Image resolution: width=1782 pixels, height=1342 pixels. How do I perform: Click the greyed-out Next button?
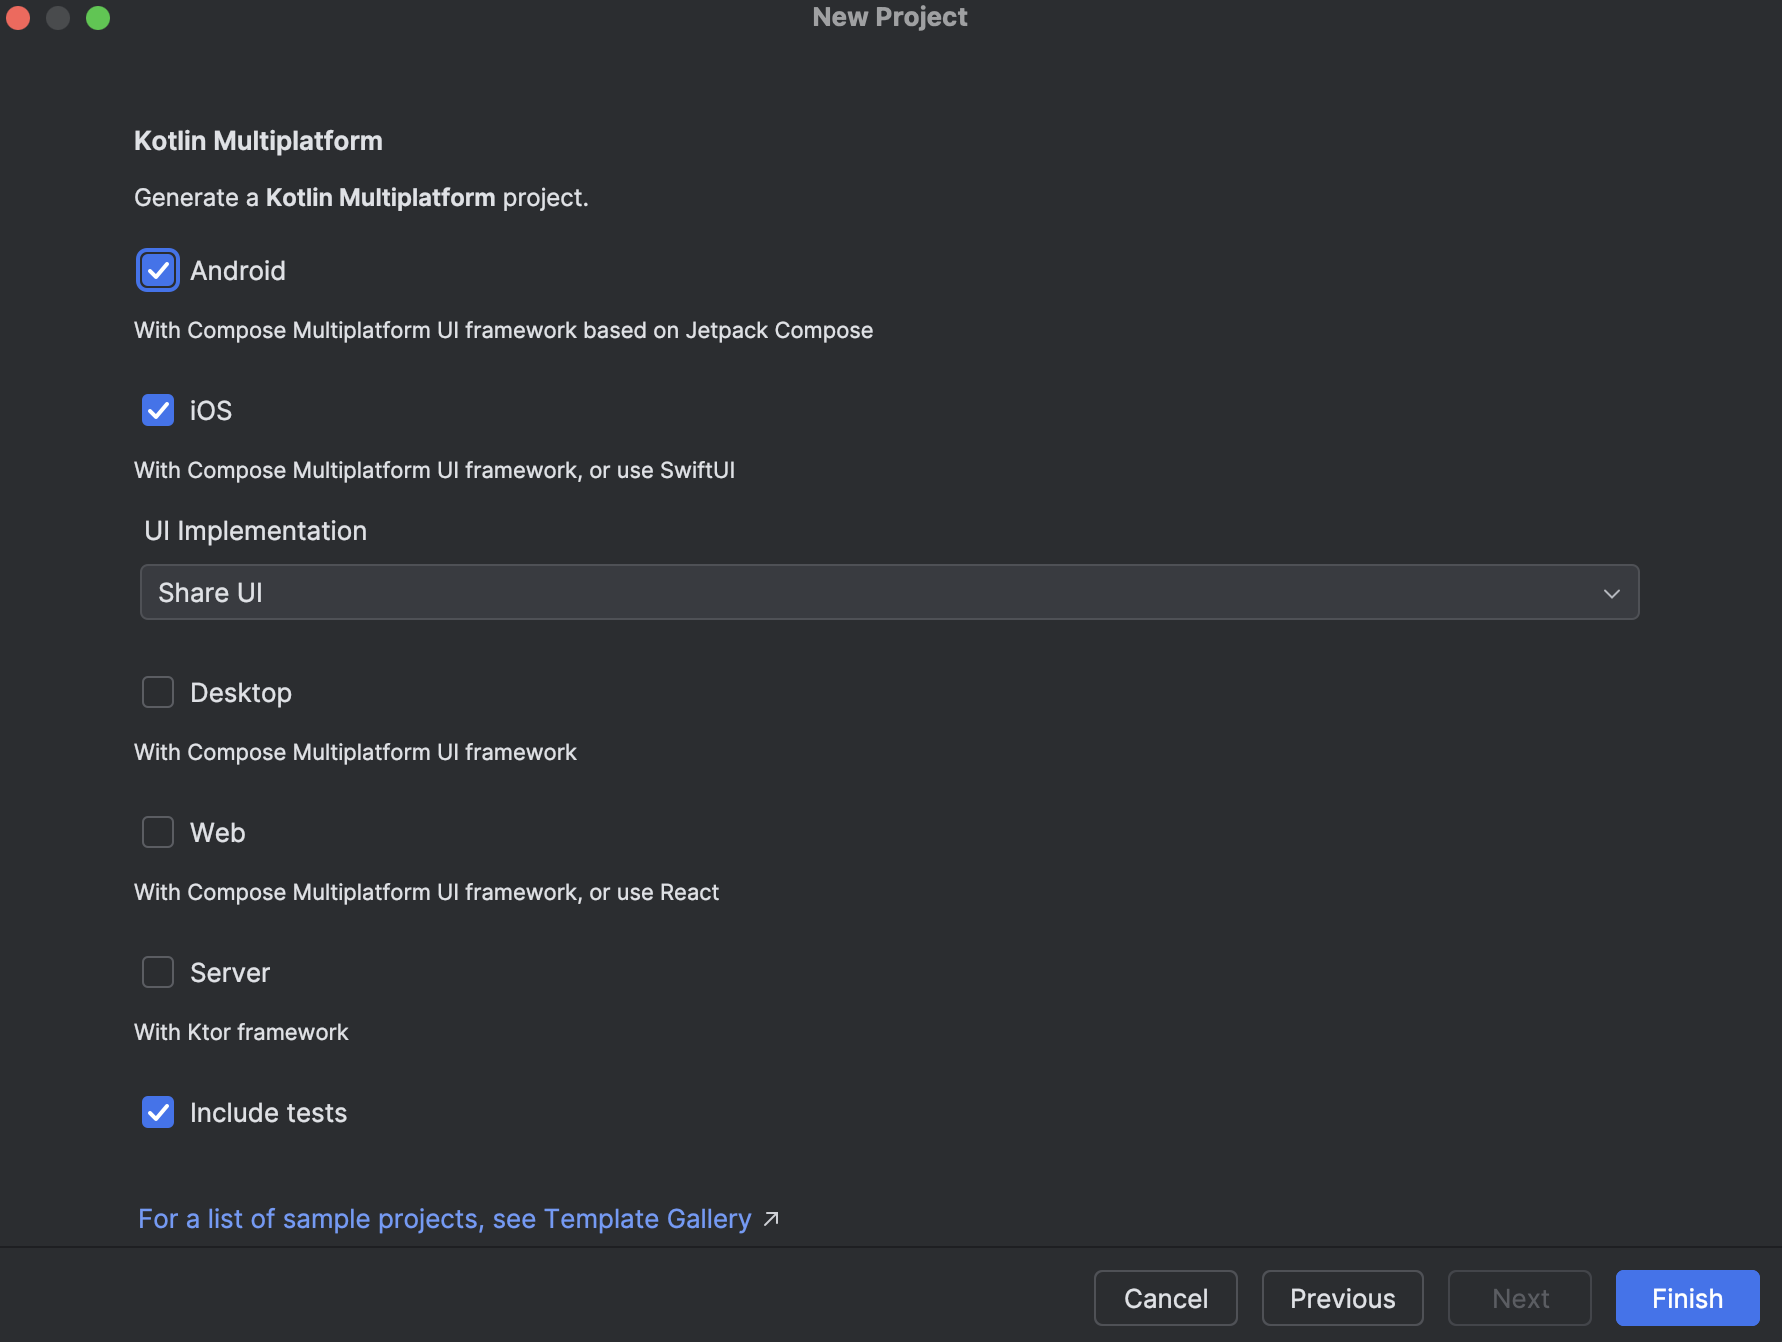point(1519,1298)
